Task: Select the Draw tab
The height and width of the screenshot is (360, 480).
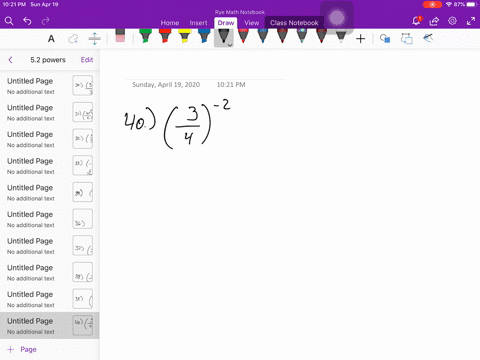Action: pyautogui.click(x=226, y=23)
